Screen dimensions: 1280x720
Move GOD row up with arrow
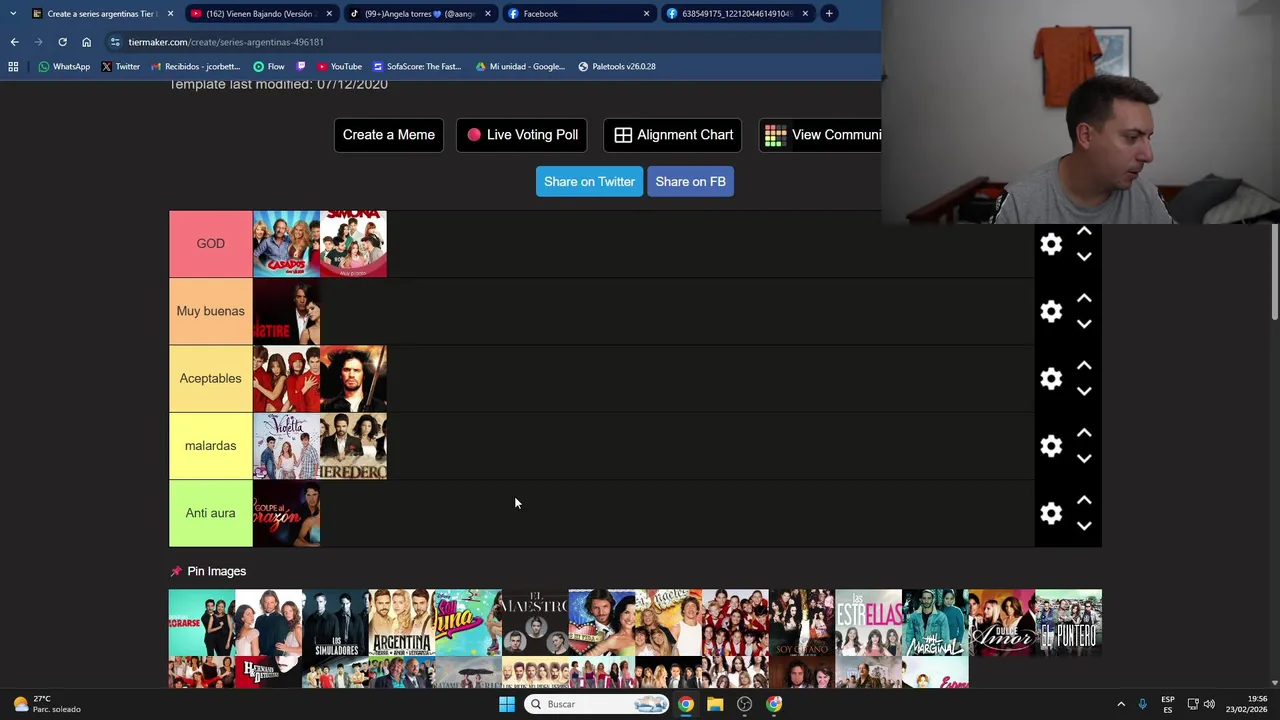[1084, 231]
